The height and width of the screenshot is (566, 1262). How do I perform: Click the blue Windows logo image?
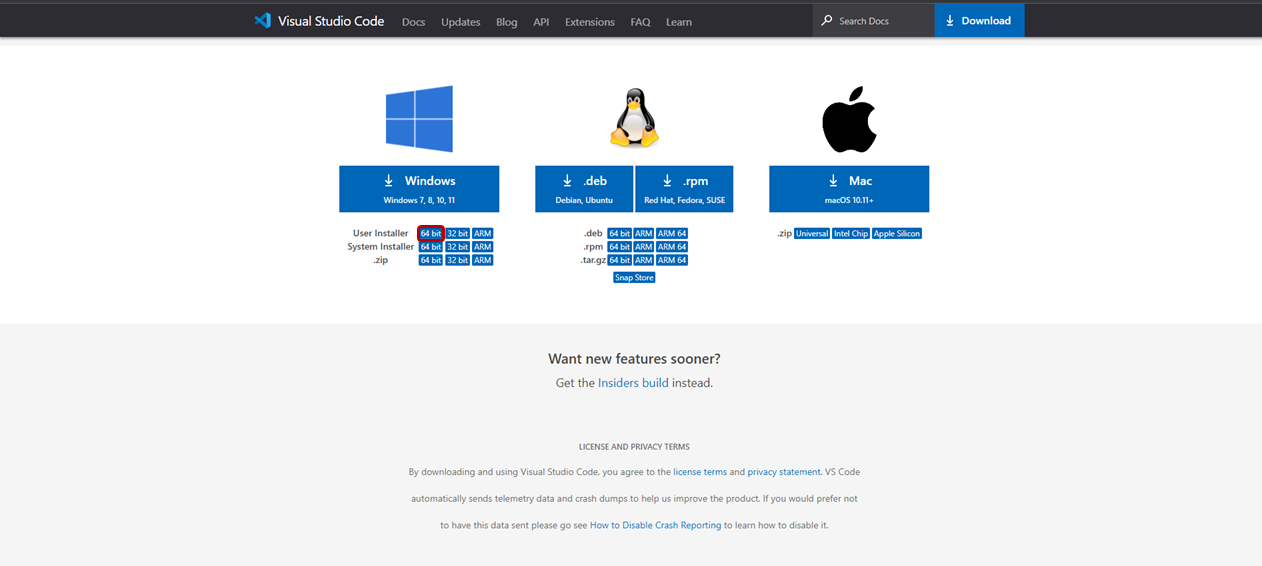[x=419, y=119]
